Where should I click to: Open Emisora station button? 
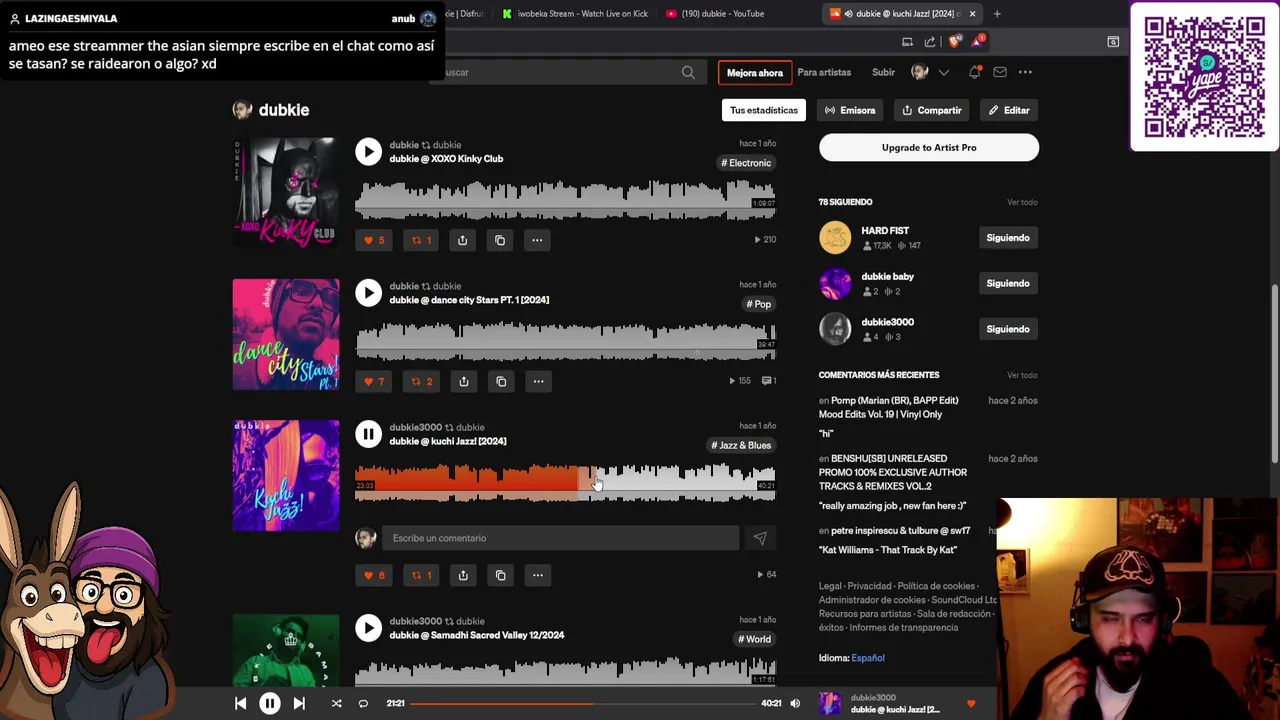850,110
